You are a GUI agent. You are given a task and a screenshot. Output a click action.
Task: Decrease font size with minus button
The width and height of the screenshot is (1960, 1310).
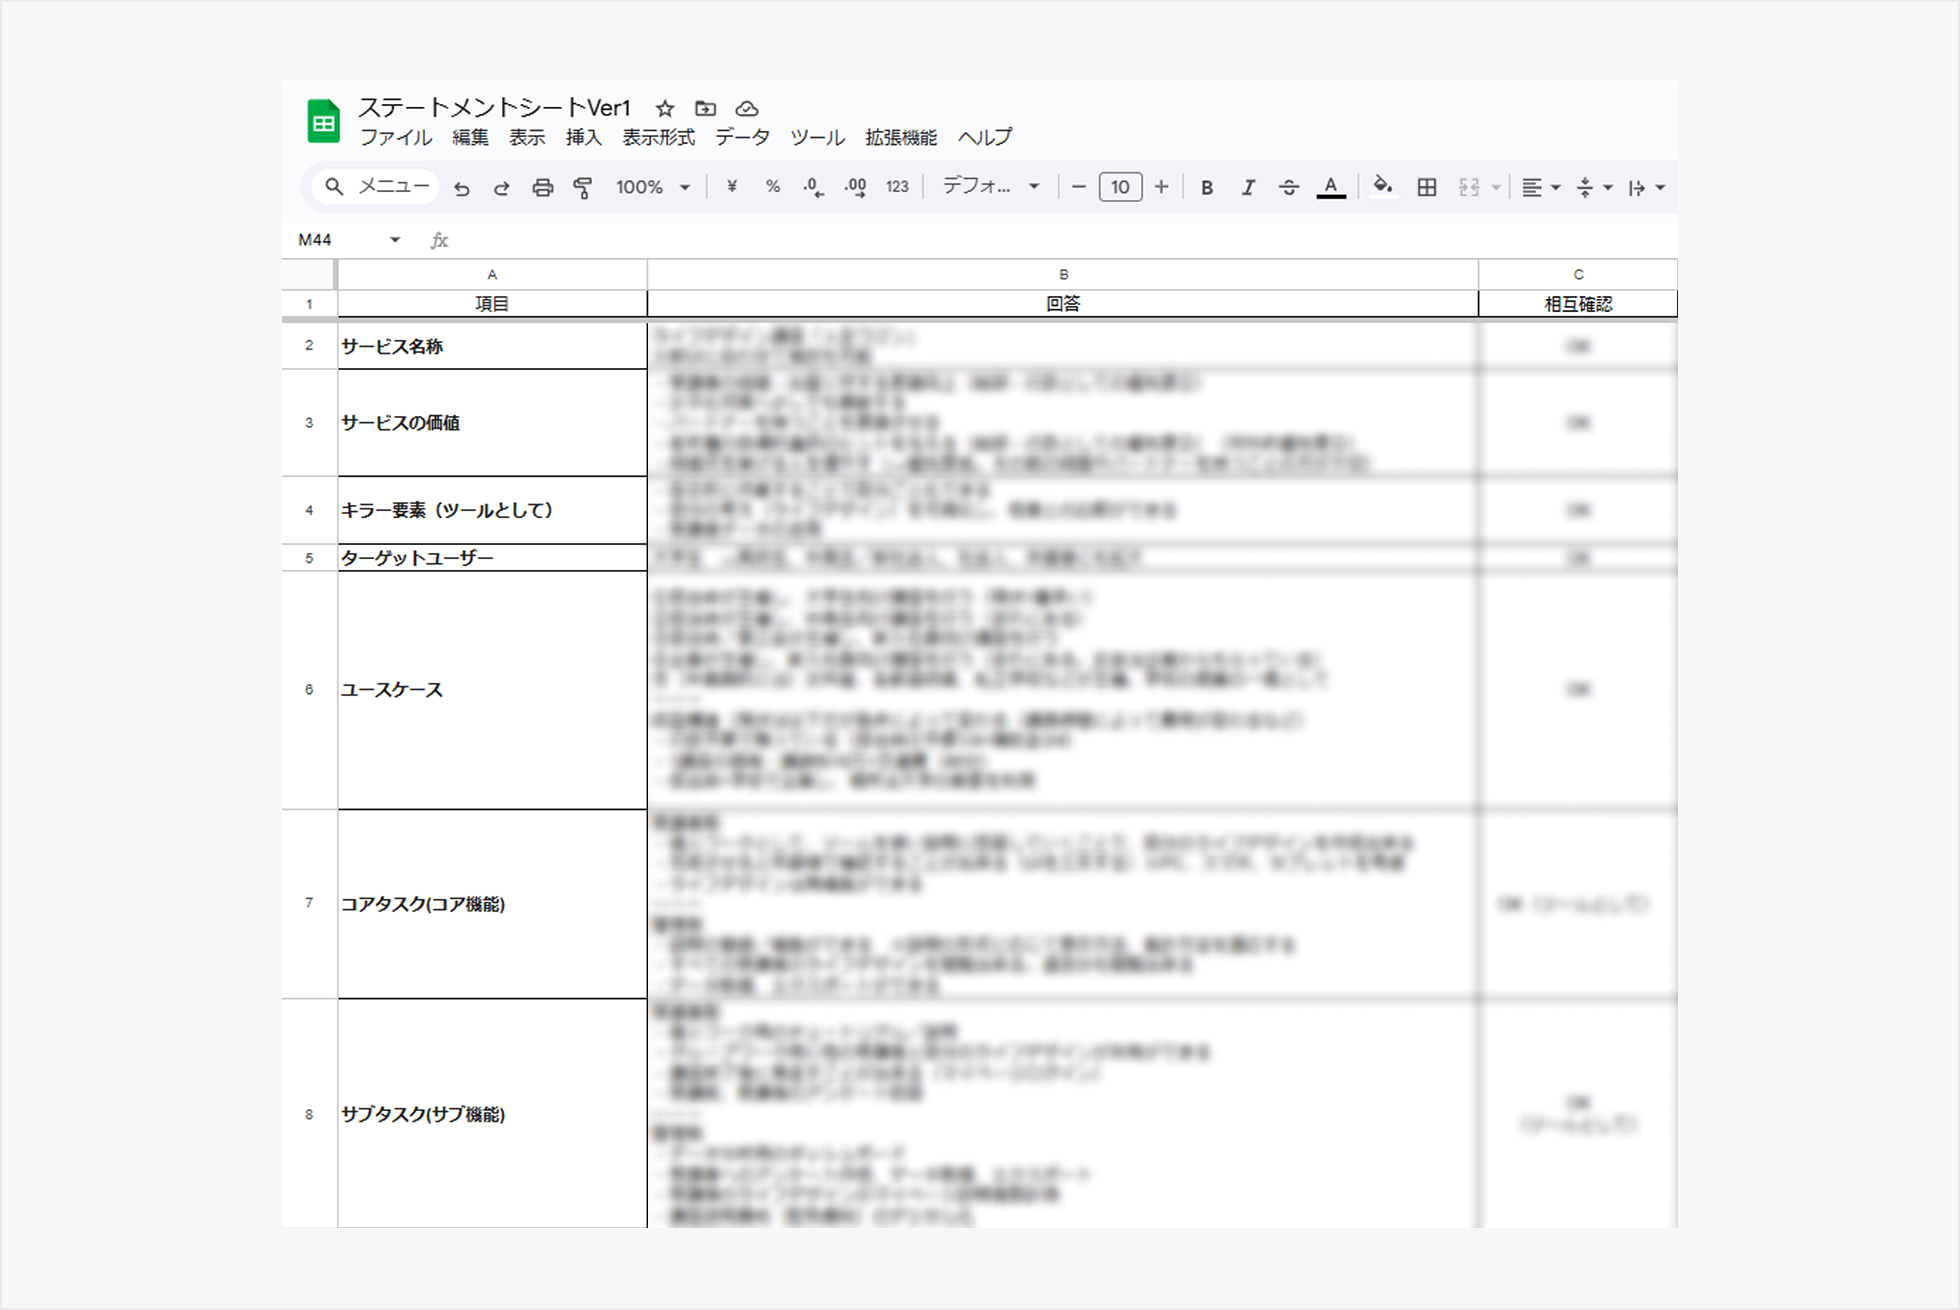[x=1078, y=187]
